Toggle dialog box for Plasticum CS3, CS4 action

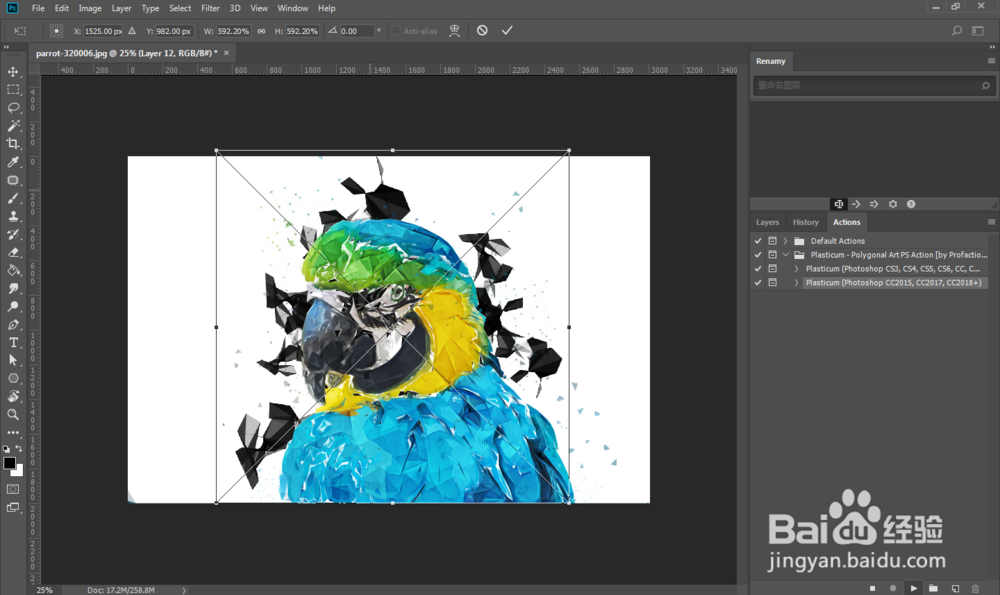pyautogui.click(x=772, y=269)
